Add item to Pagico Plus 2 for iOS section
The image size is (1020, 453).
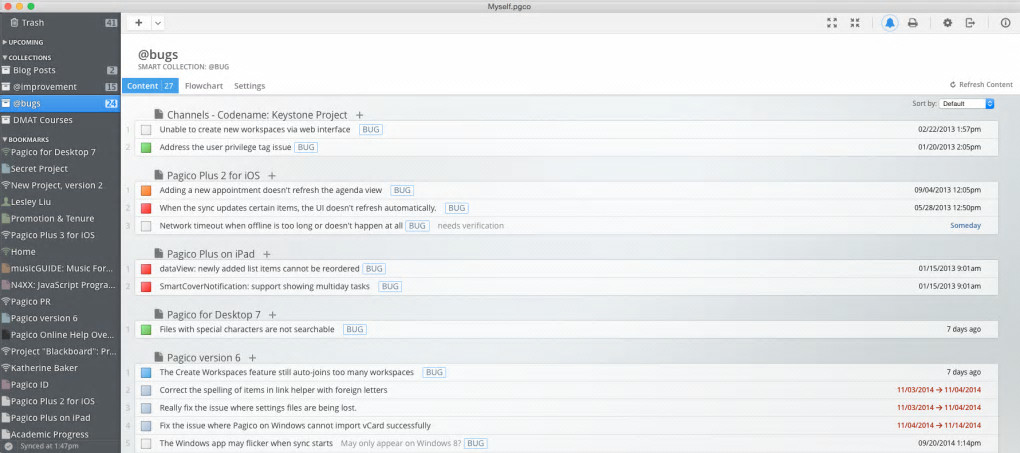[272, 176]
